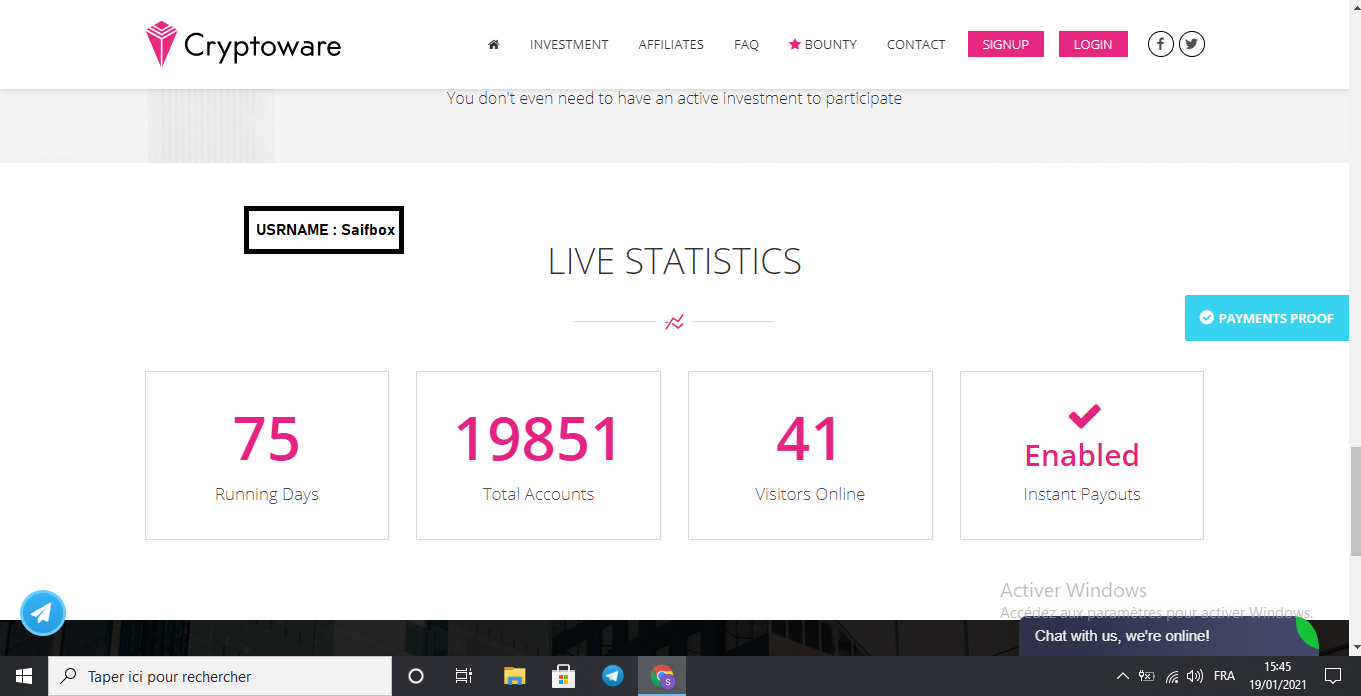Click the FRA input language indicator
1361x696 pixels.
click(1224, 676)
